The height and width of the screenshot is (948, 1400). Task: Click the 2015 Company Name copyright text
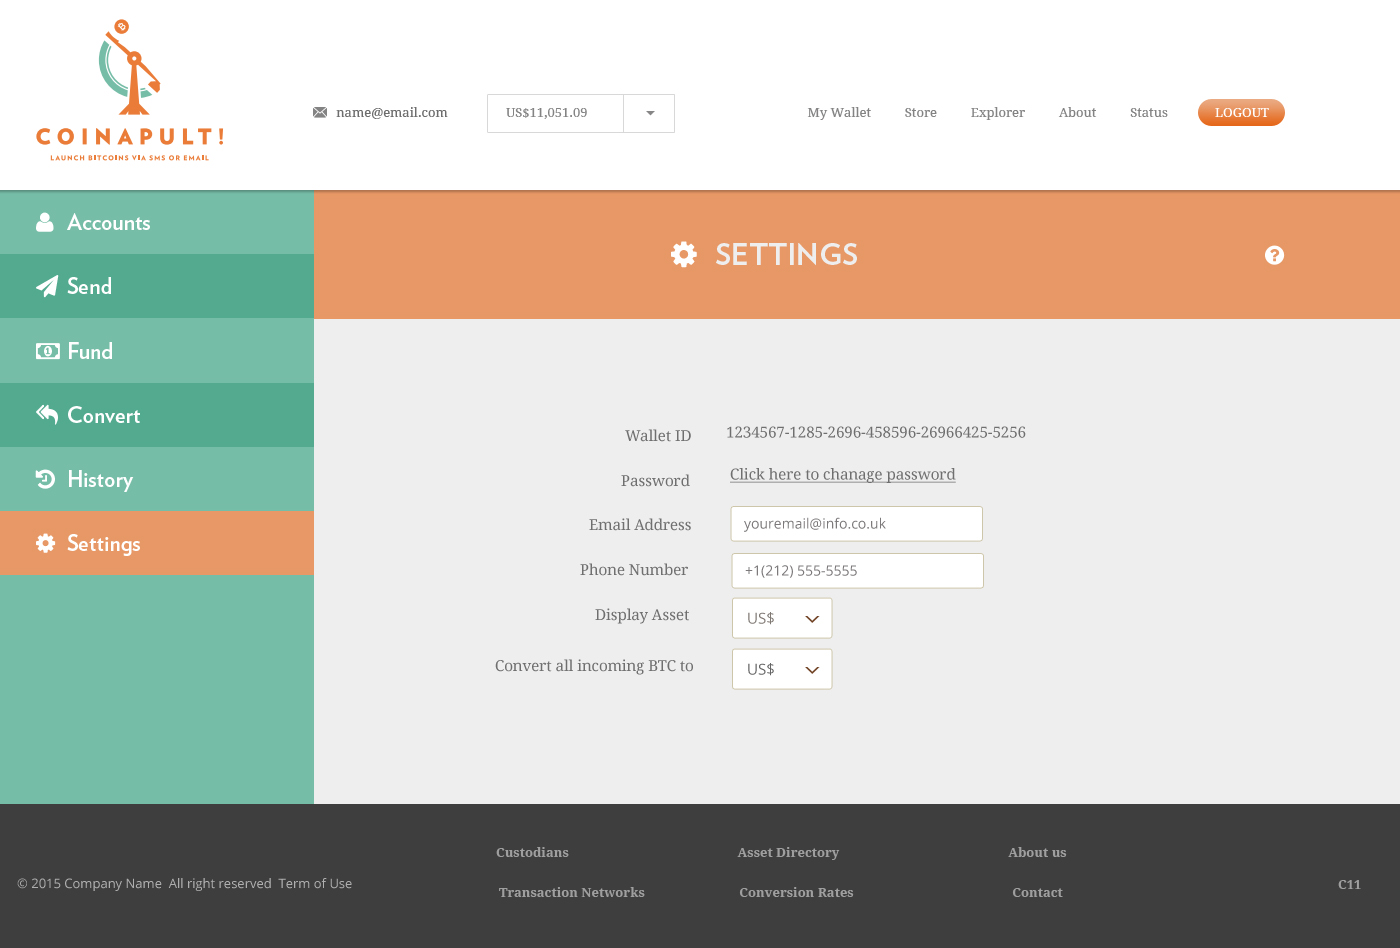point(89,883)
